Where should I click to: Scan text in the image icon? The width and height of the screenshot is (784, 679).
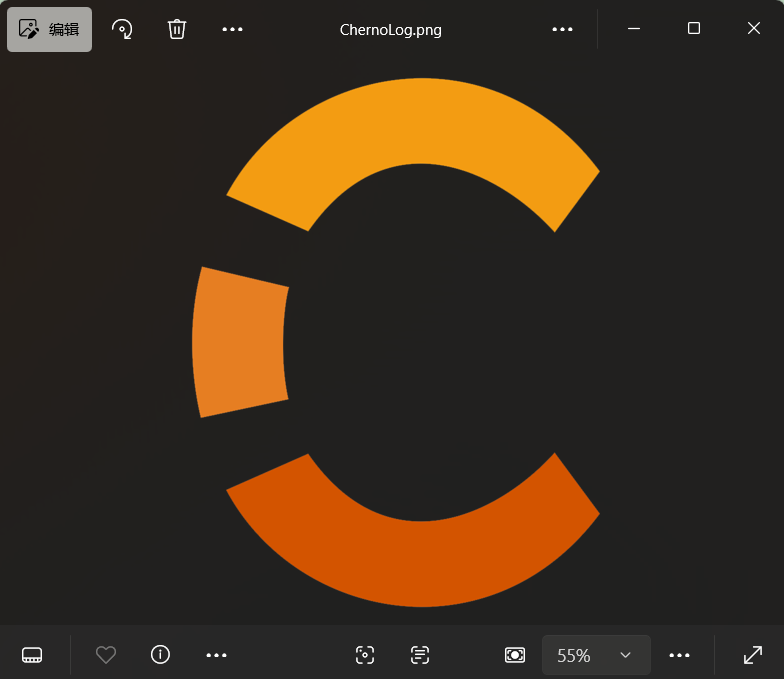(420, 655)
